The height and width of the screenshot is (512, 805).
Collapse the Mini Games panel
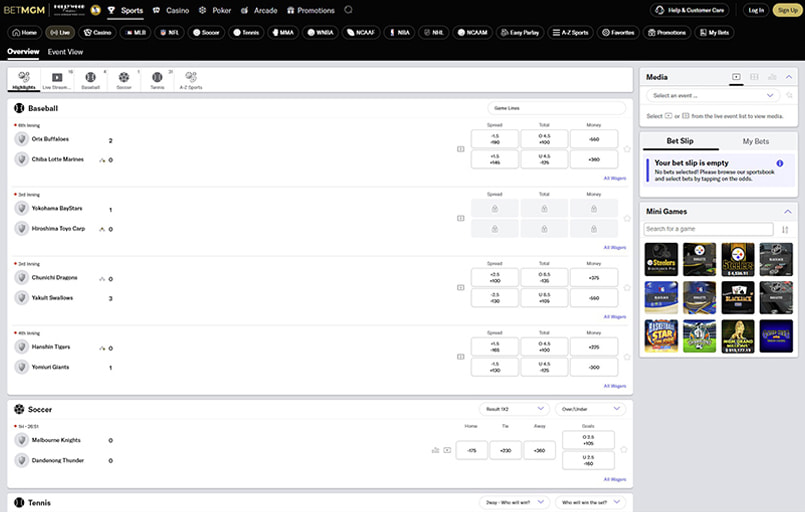pyautogui.click(x=788, y=212)
